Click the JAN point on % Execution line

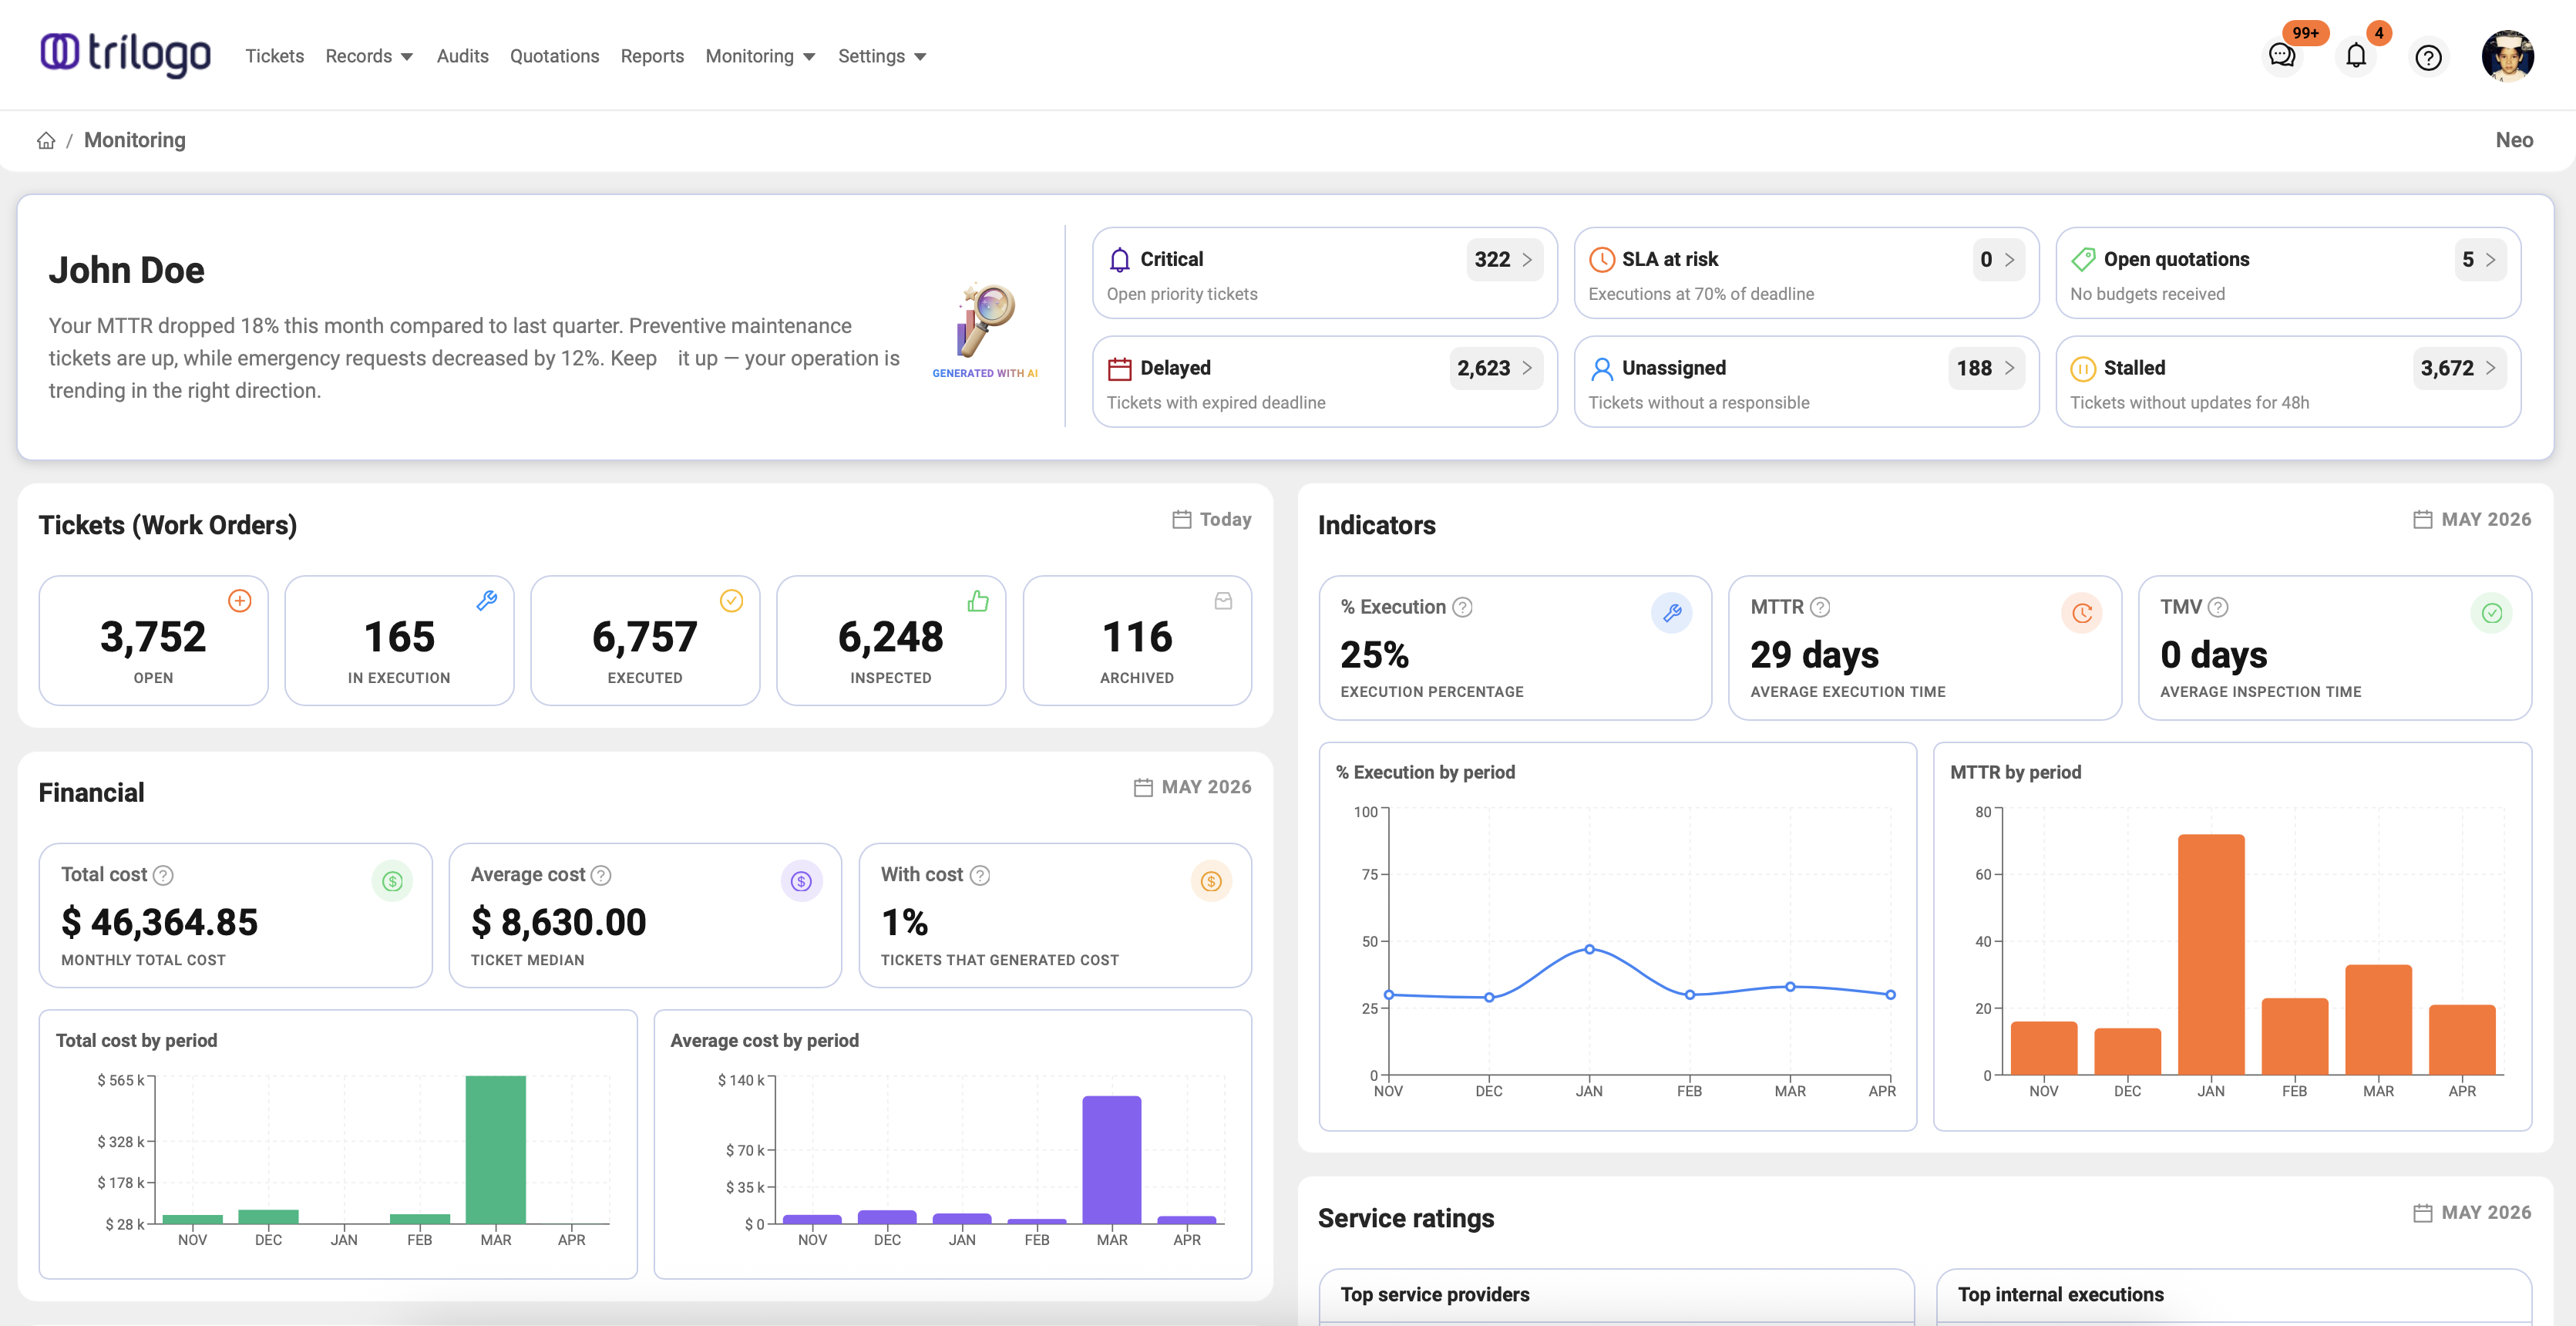[x=1589, y=949]
